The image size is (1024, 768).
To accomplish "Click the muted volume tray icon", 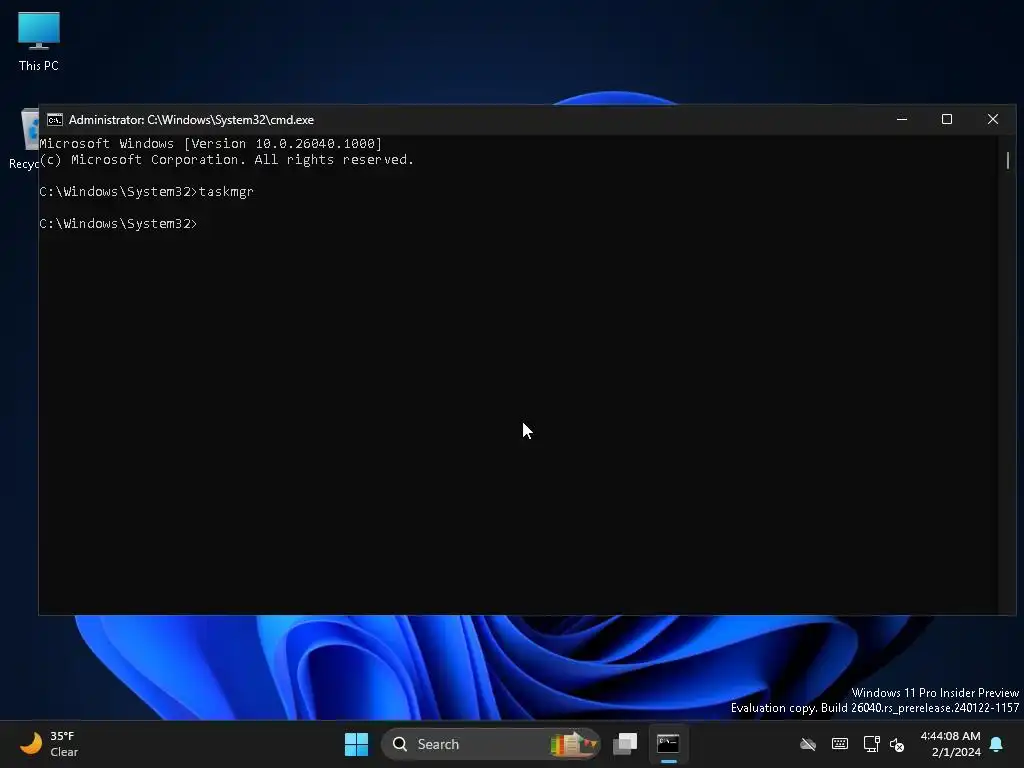I will click(x=897, y=744).
